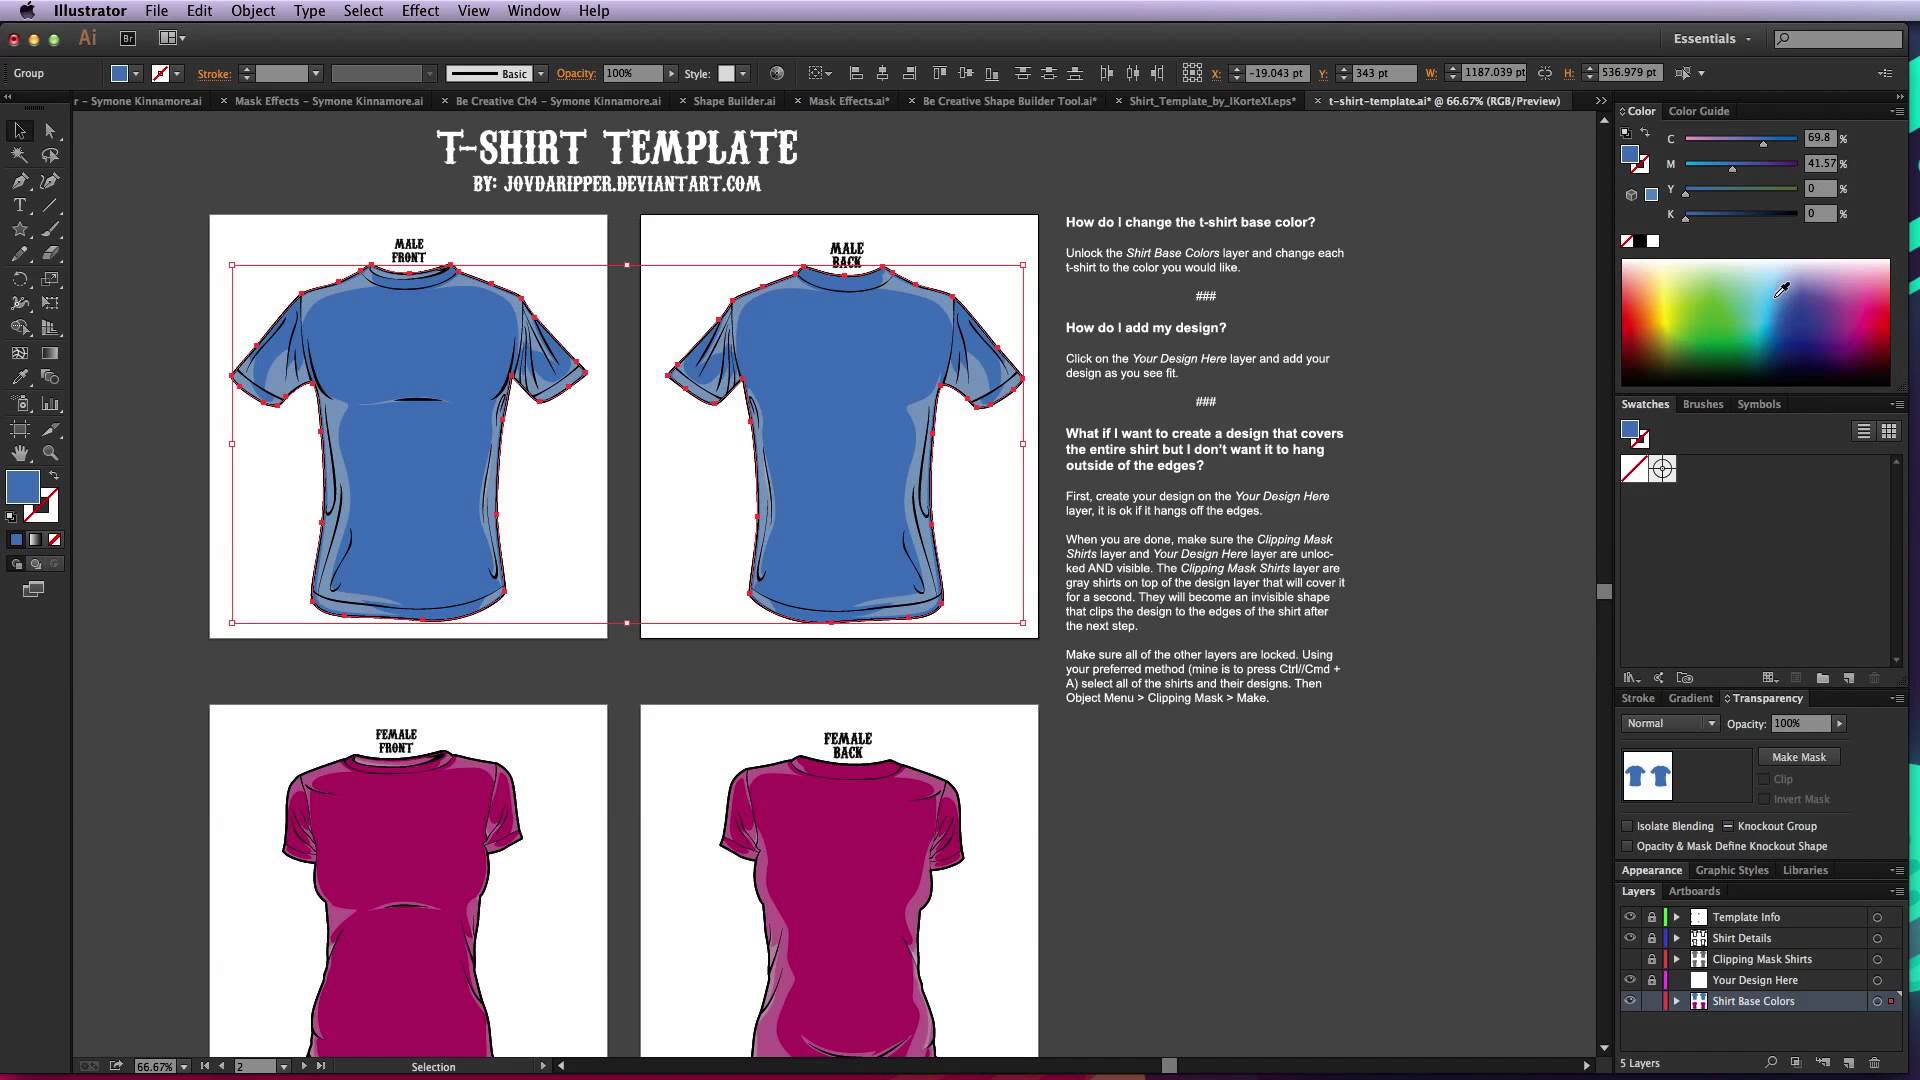Image resolution: width=1920 pixels, height=1080 pixels.
Task: Enable Knockout Group checkbox
Action: coord(1727,825)
